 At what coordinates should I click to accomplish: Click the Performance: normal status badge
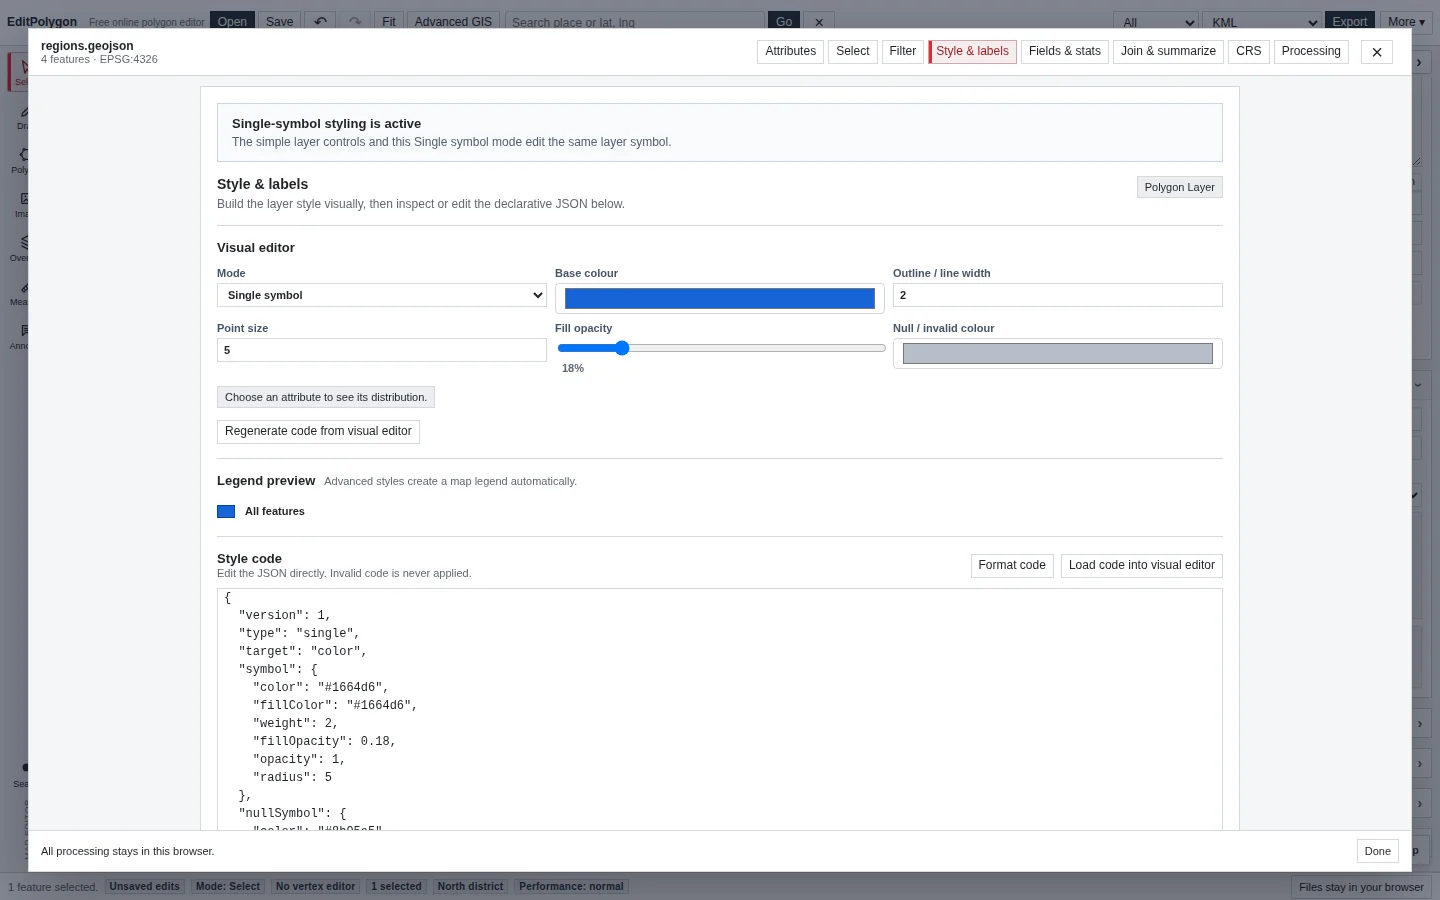[x=572, y=887]
